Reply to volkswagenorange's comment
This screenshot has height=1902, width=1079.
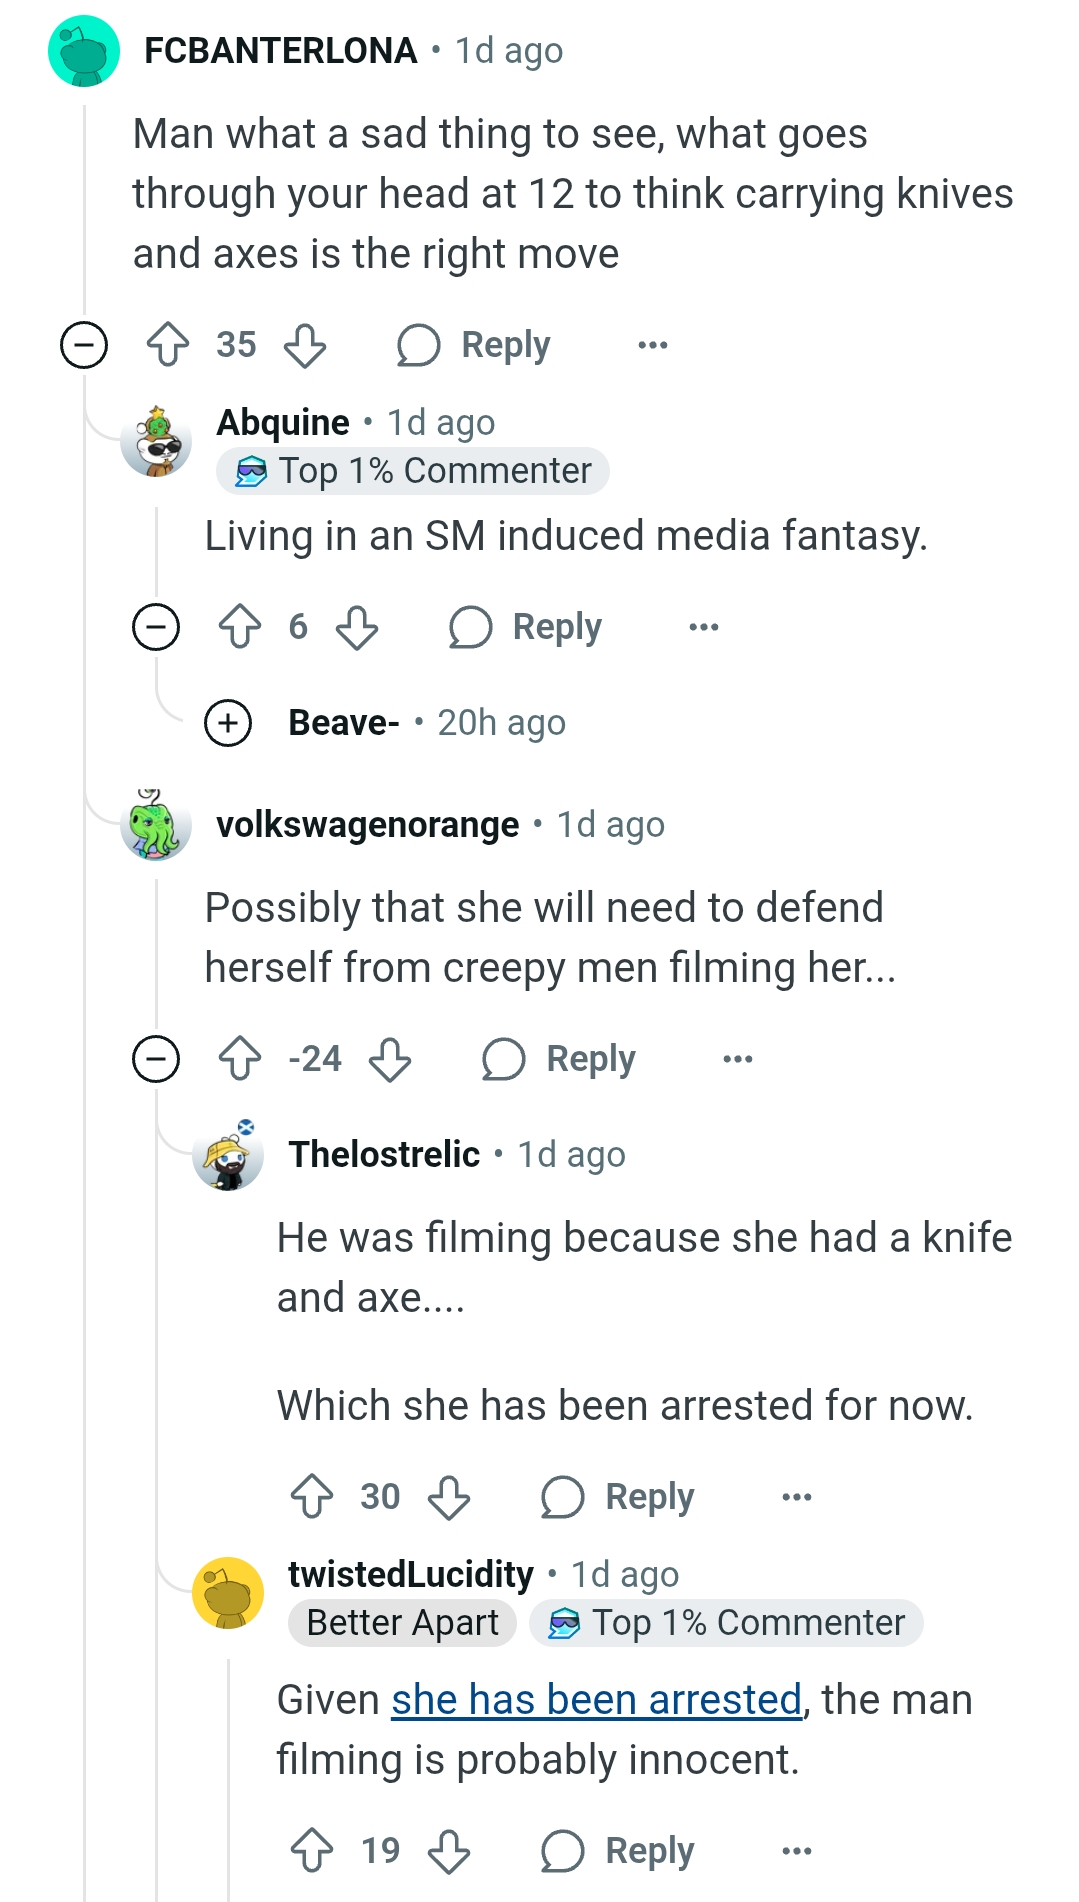click(x=560, y=1059)
